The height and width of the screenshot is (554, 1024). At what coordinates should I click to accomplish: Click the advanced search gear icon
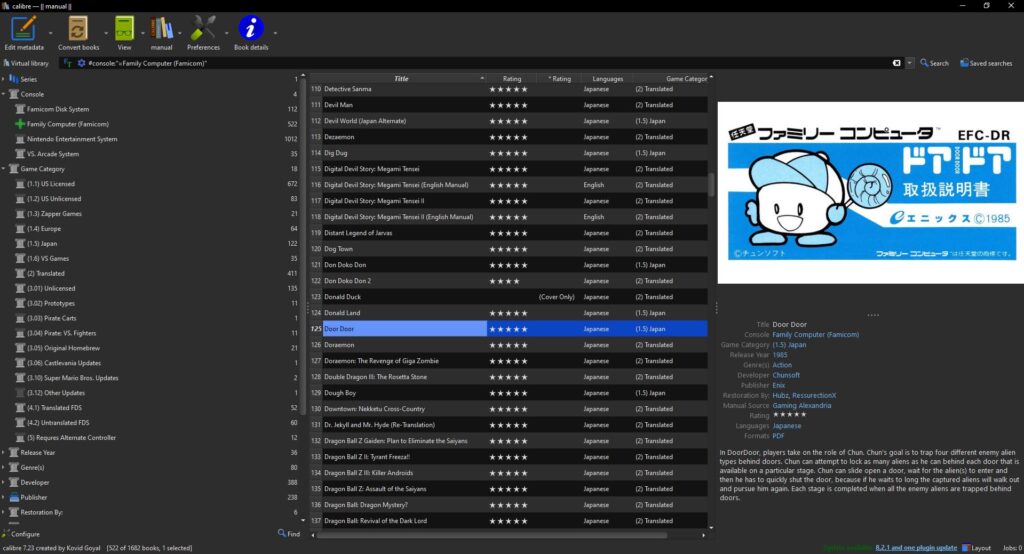pyautogui.click(x=82, y=63)
